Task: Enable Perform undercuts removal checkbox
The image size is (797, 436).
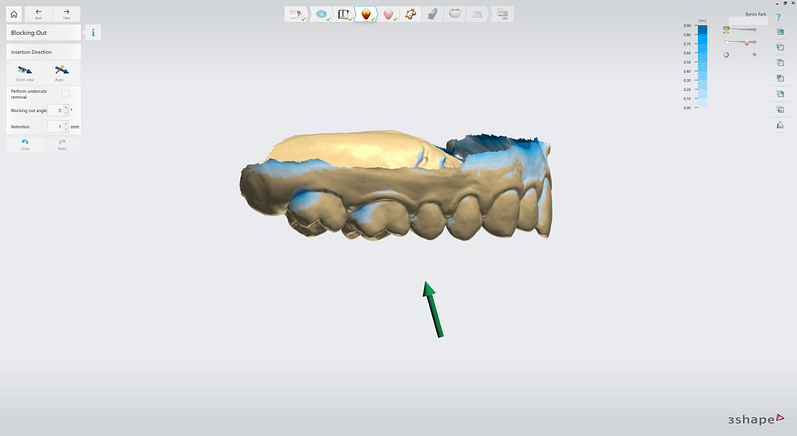Action: (x=65, y=93)
